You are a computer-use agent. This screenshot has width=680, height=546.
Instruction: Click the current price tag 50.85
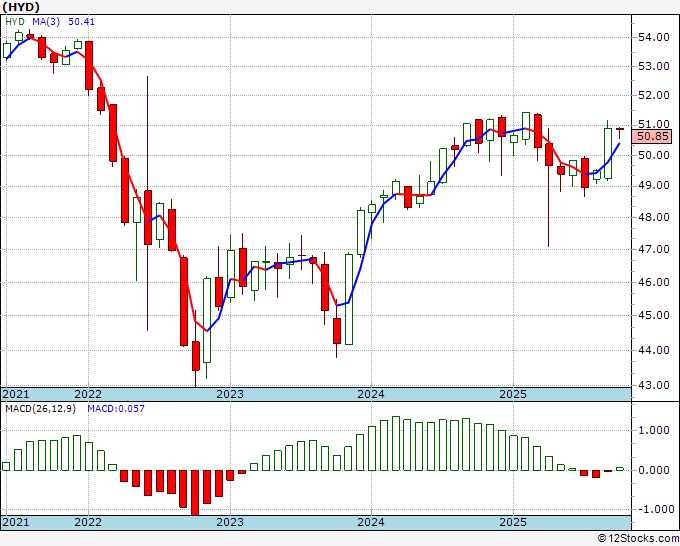tap(653, 136)
